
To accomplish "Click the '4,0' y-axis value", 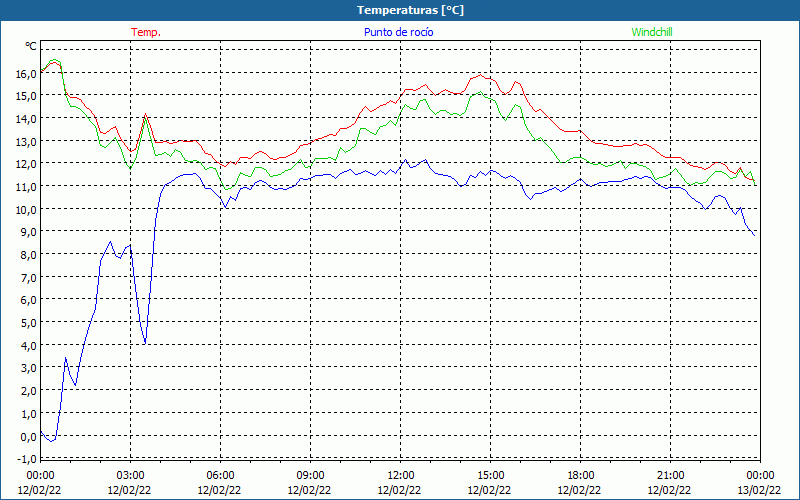I will point(28,345).
